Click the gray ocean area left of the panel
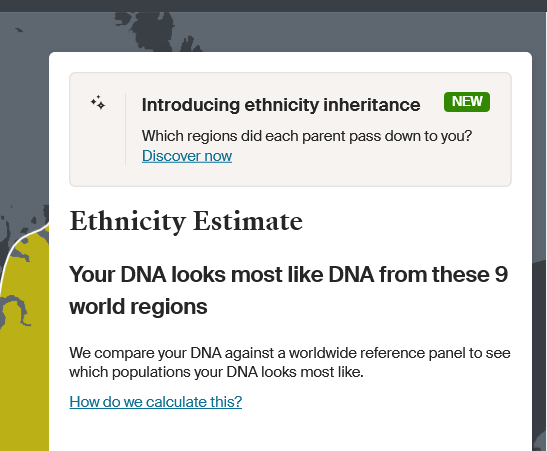 point(24,122)
